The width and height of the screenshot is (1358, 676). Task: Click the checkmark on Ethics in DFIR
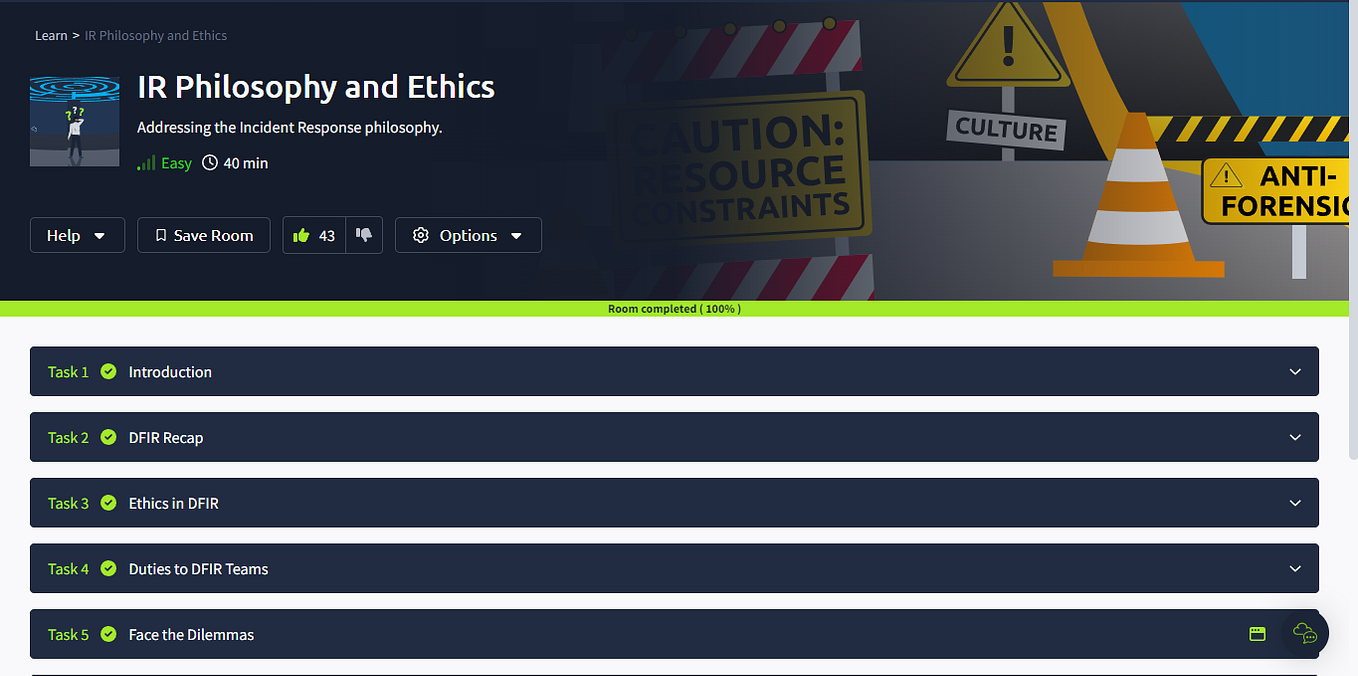[x=108, y=503]
